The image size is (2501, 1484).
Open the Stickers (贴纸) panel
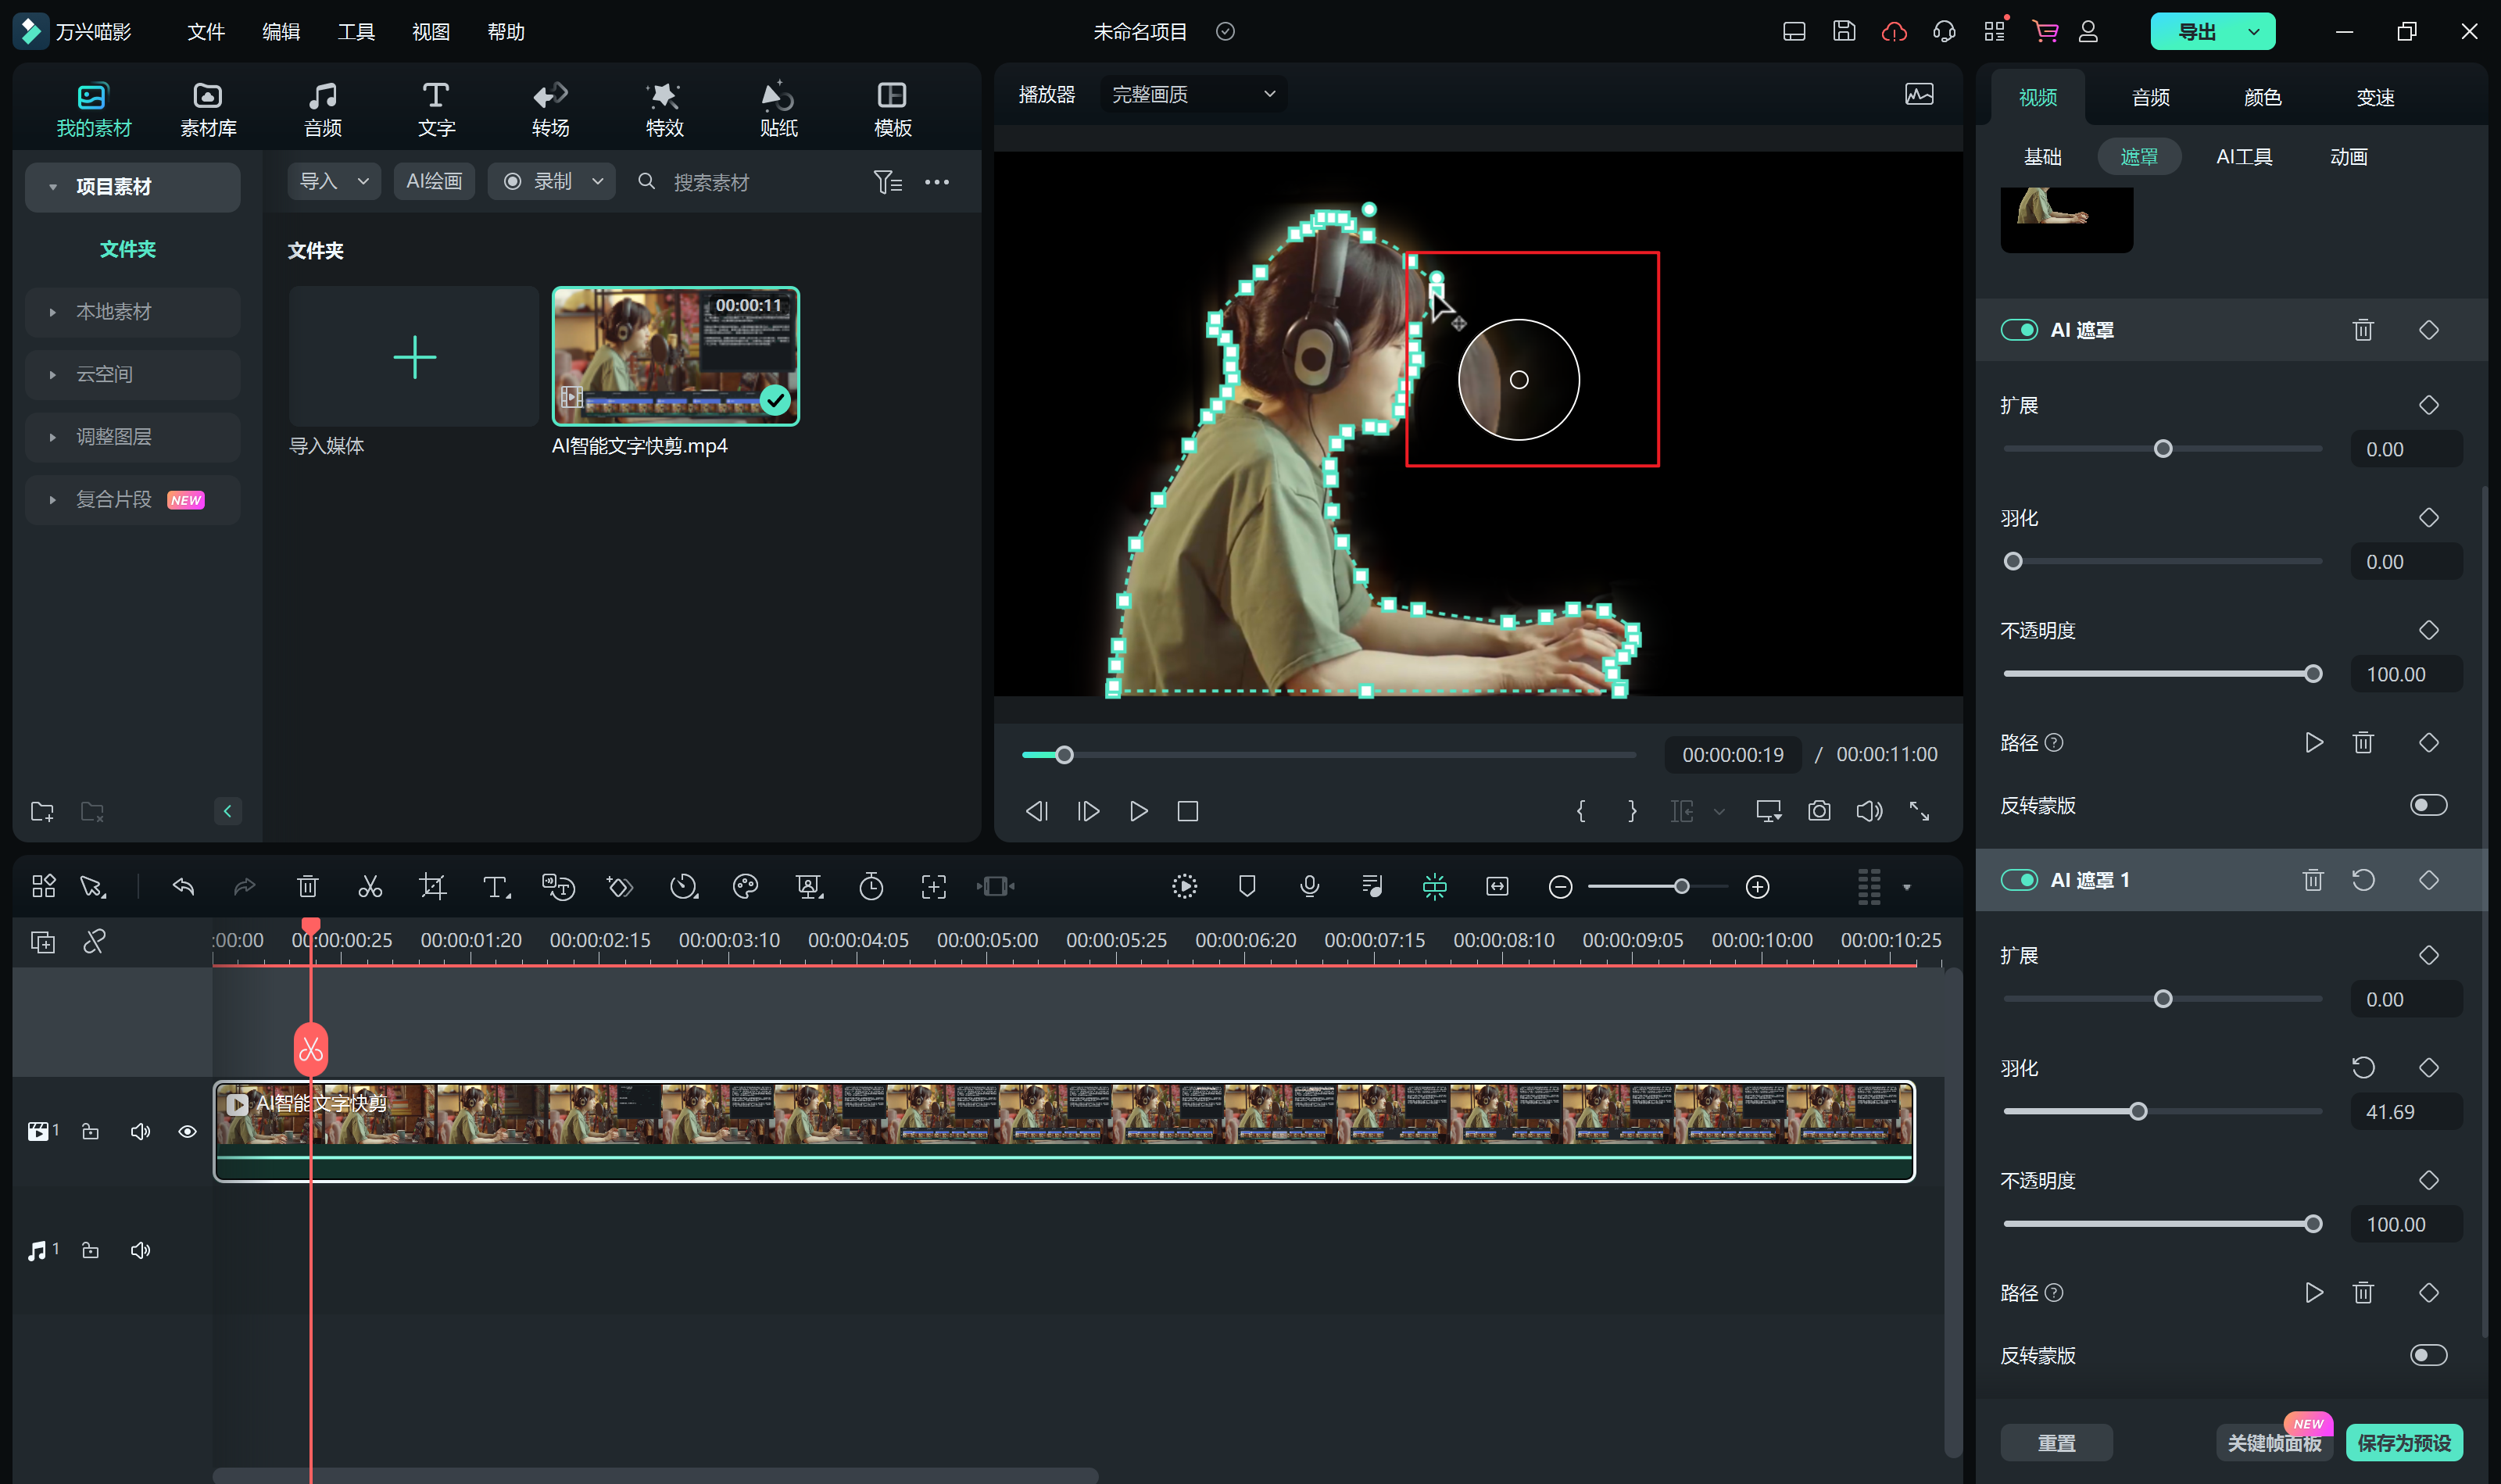(778, 109)
